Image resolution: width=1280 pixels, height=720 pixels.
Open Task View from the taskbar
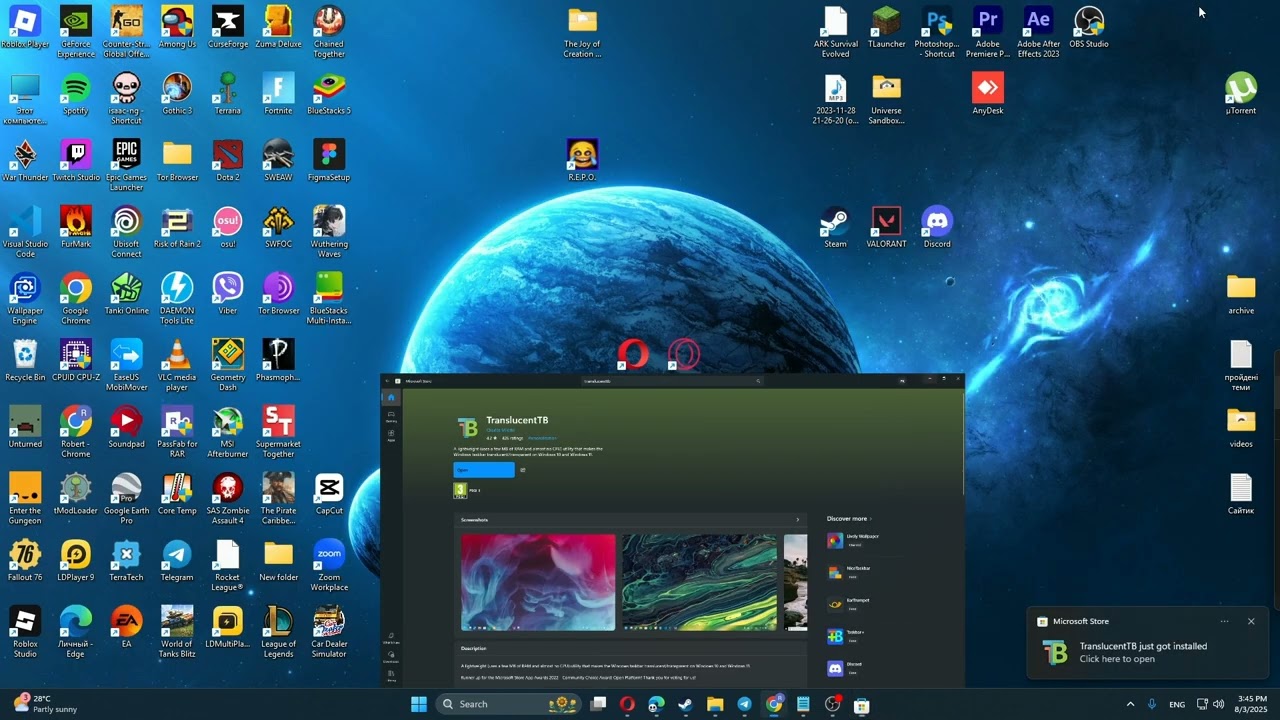coord(598,704)
